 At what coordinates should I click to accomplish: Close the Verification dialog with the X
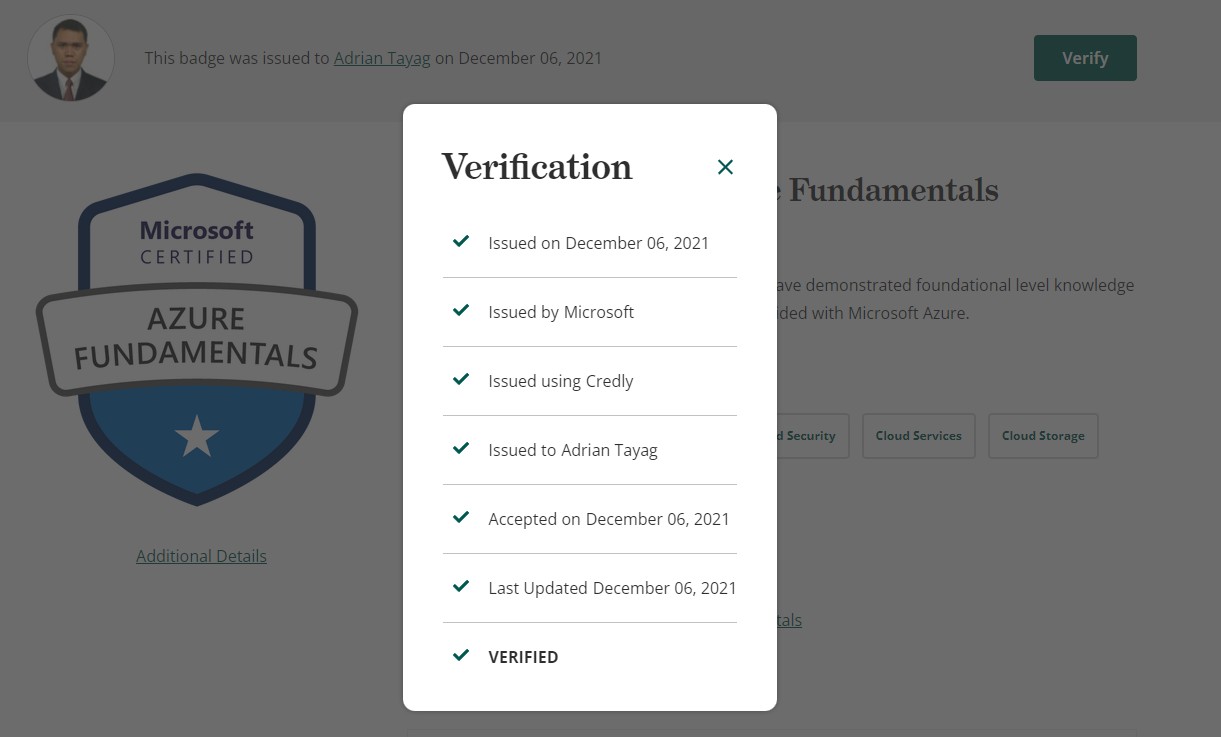pyautogui.click(x=726, y=167)
